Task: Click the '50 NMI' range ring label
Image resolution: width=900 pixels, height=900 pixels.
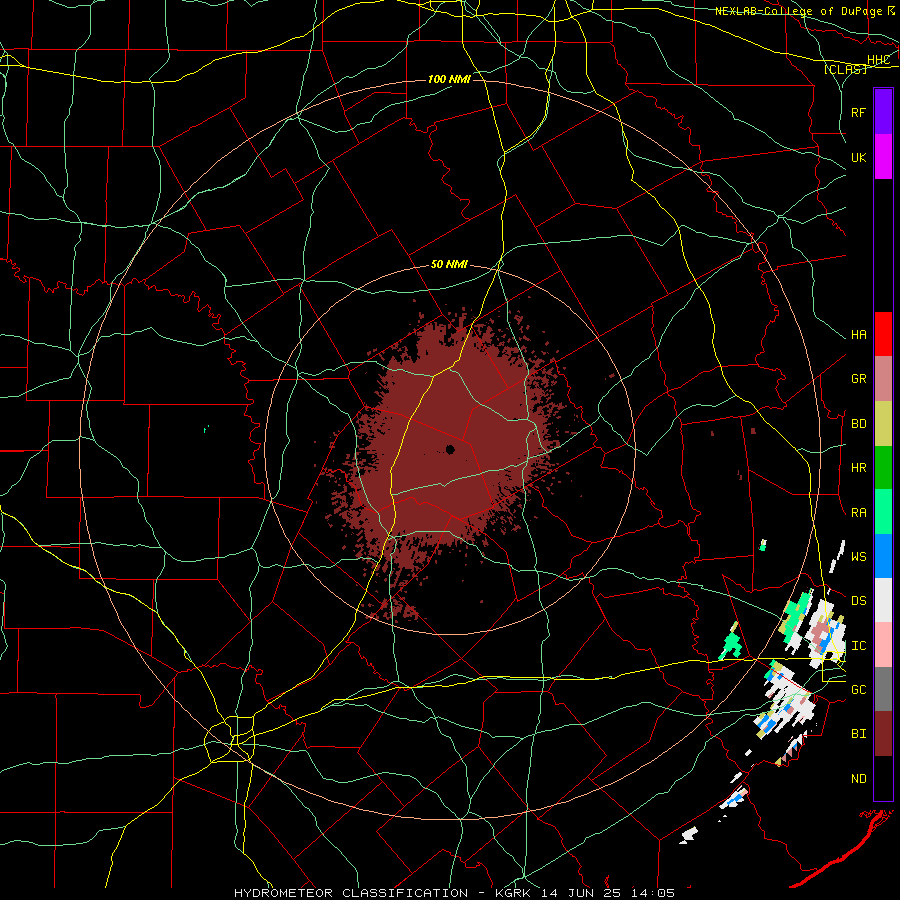Action: pos(449,264)
